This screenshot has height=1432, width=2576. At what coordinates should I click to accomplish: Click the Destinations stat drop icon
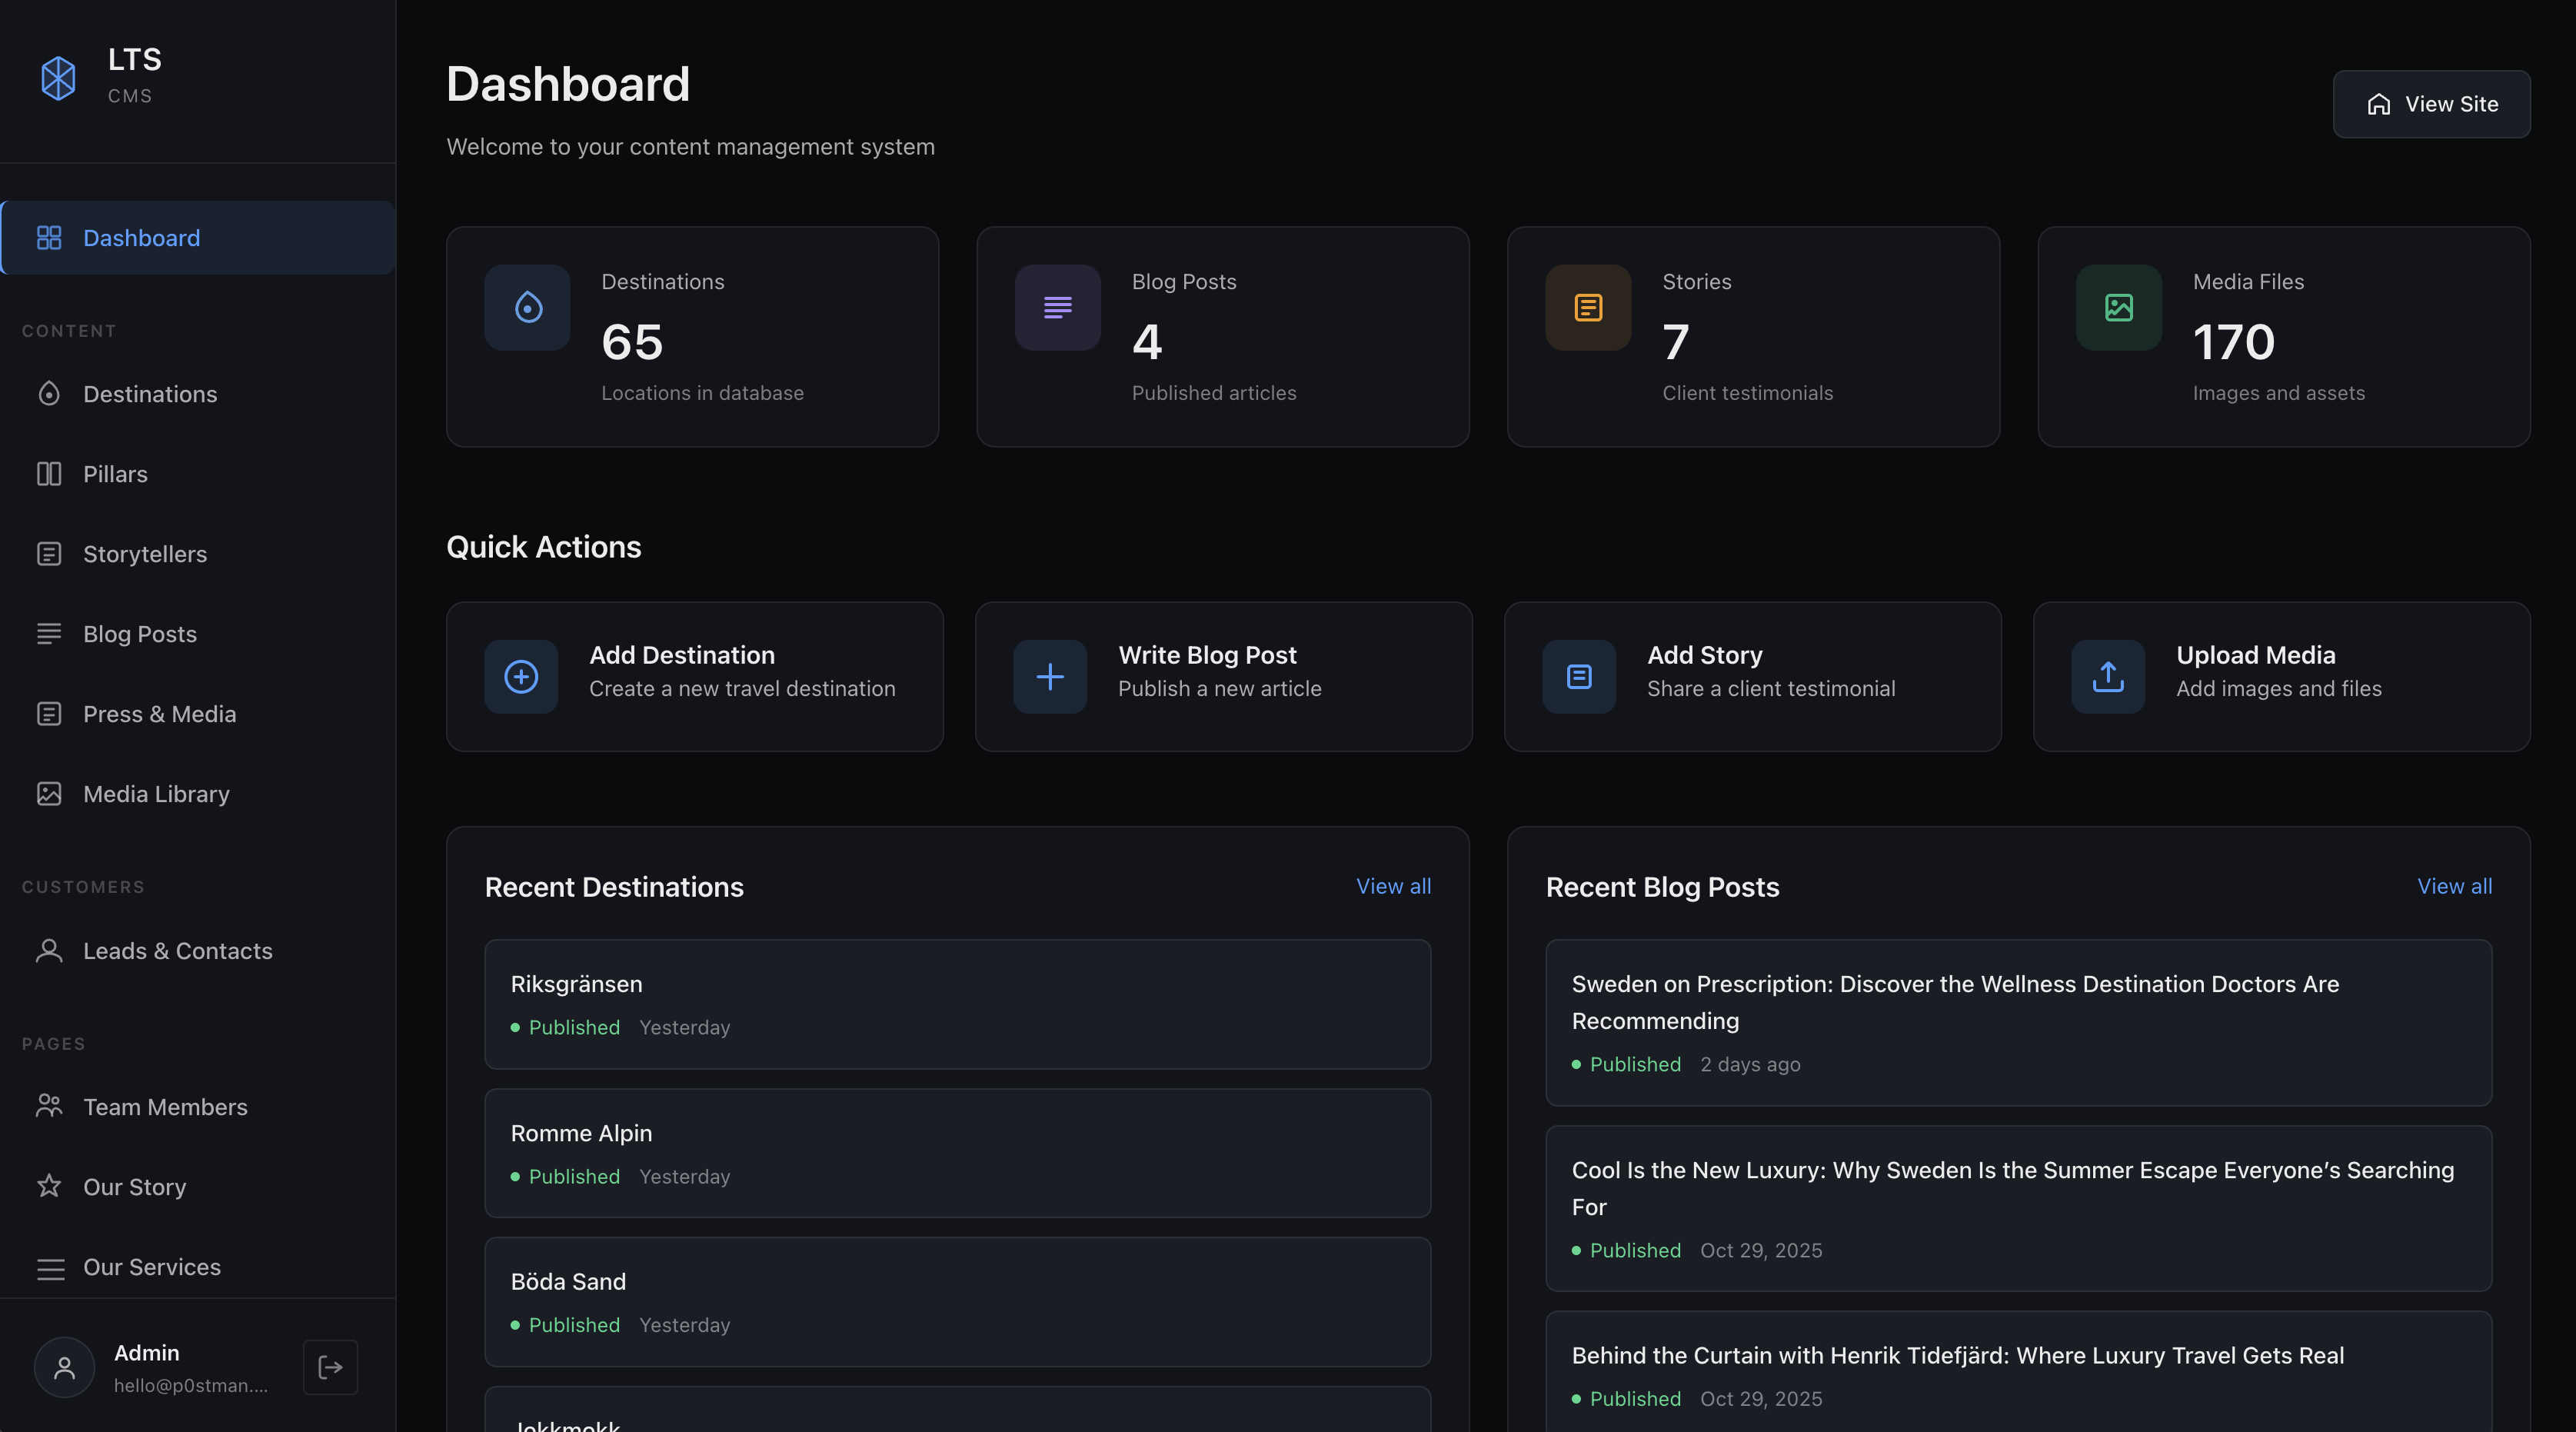(x=528, y=307)
